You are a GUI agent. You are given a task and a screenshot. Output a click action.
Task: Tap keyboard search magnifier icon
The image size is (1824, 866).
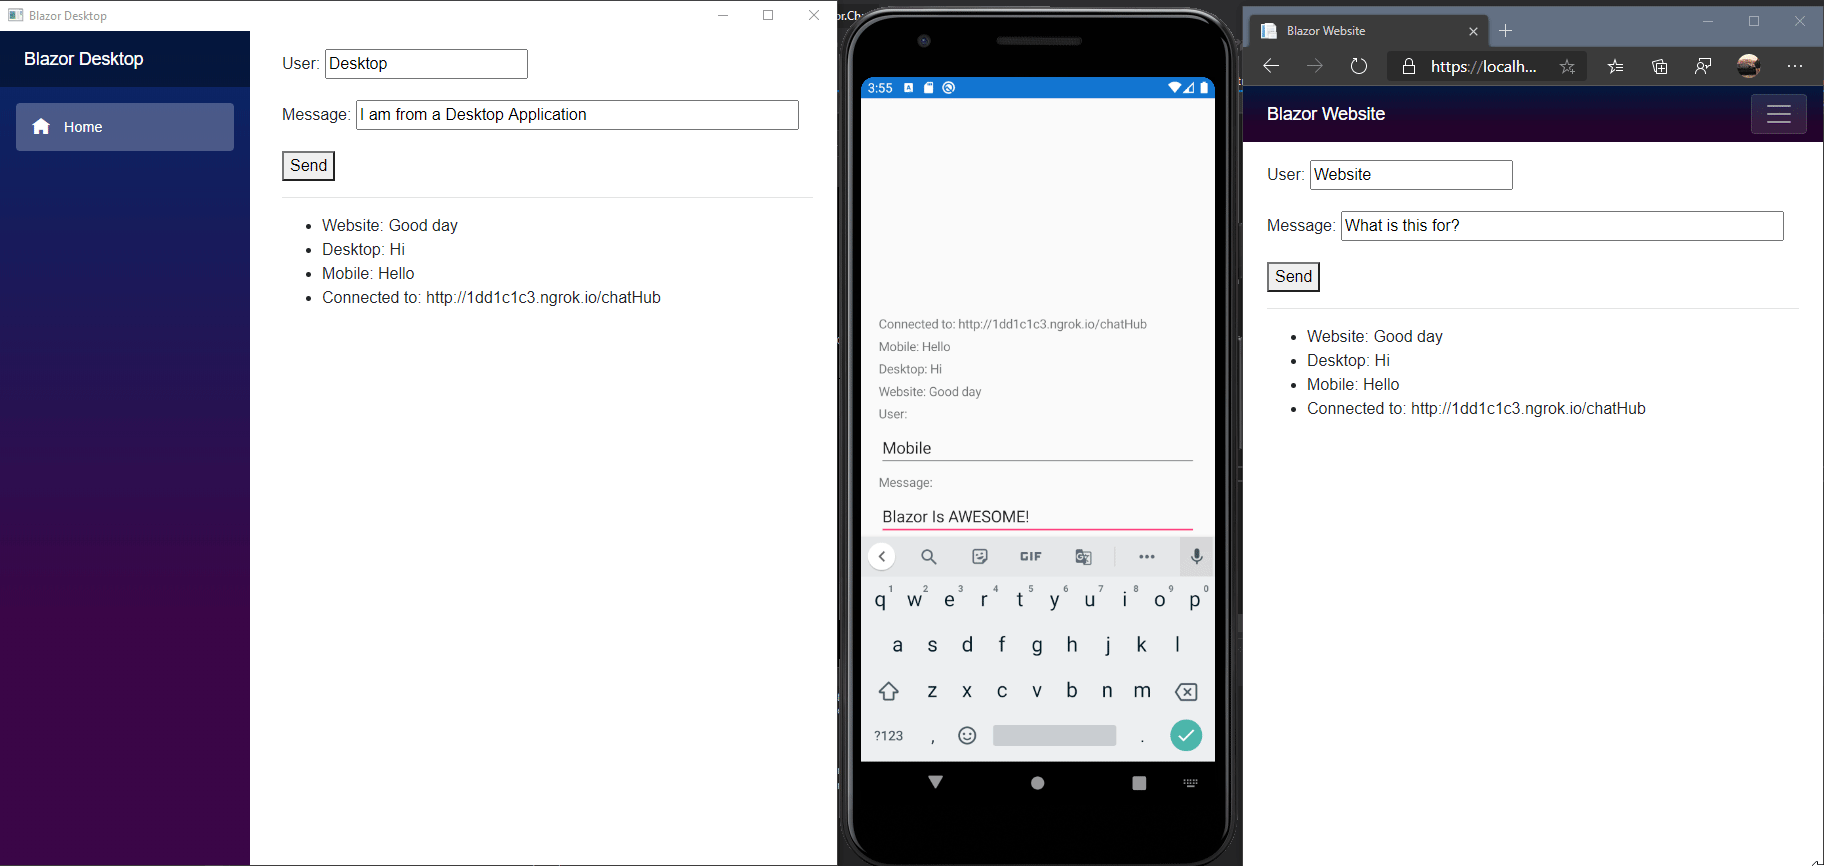[928, 557]
